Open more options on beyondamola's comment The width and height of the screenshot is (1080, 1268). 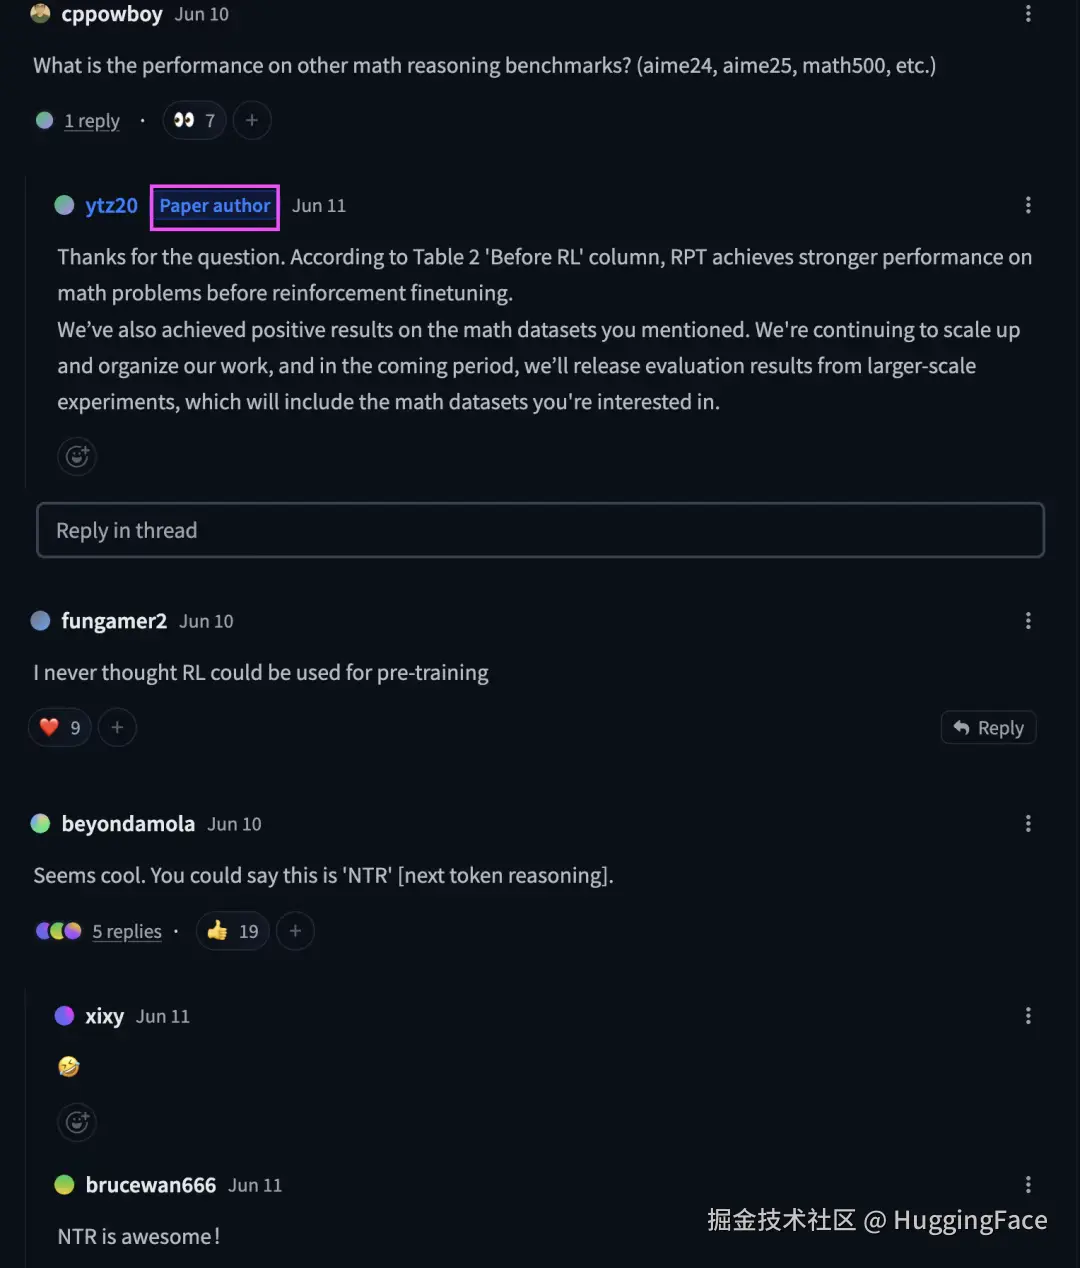point(1028,824)
